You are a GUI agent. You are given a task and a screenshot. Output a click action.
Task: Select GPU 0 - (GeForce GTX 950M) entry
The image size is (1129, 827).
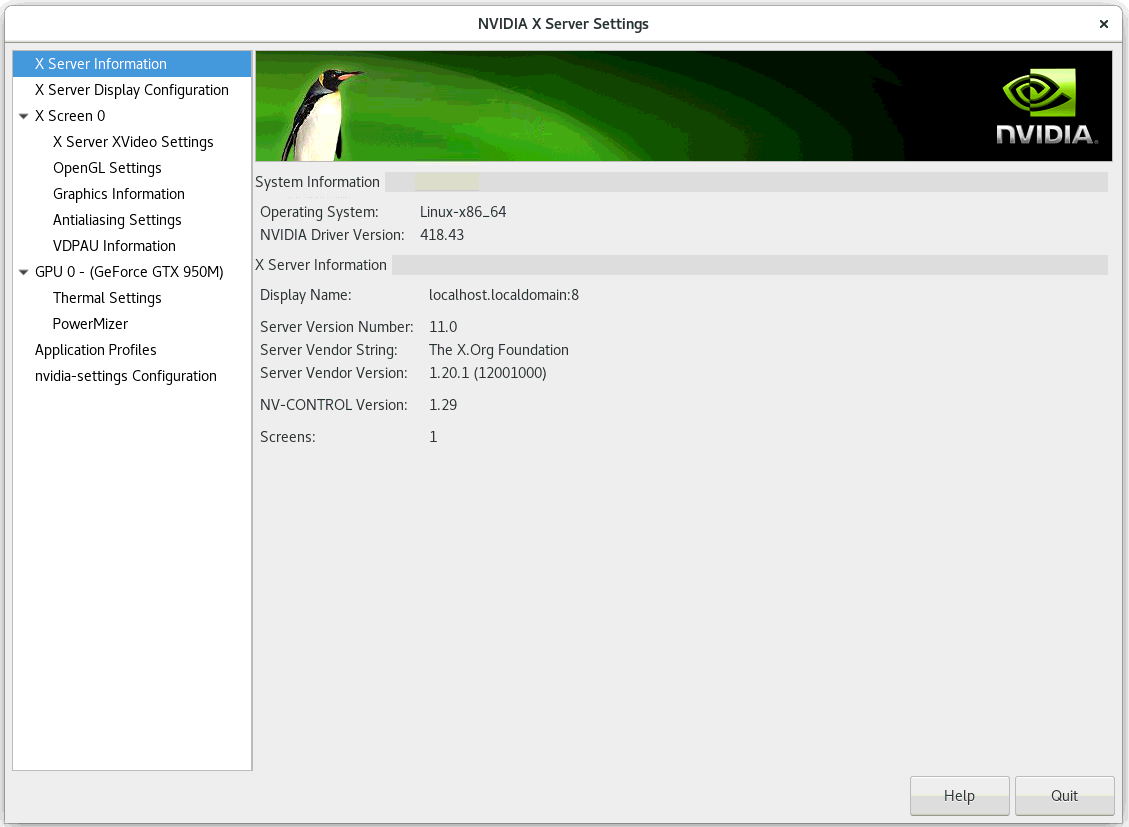(x=130, y=272)
